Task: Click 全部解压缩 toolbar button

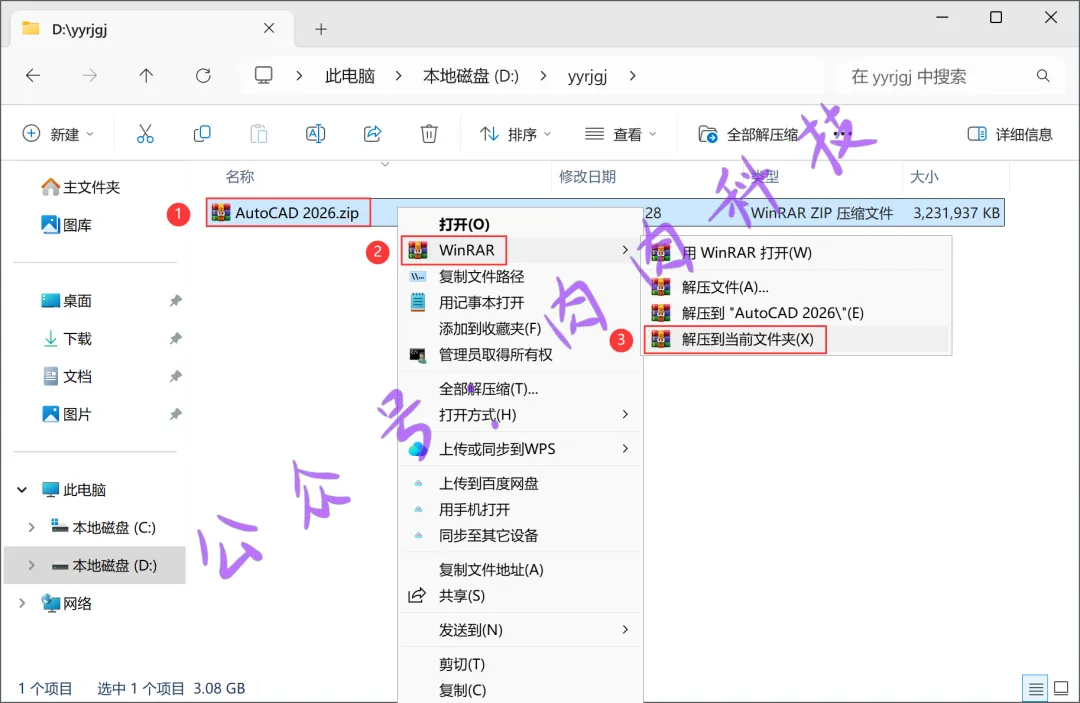Action: point(748,134)
